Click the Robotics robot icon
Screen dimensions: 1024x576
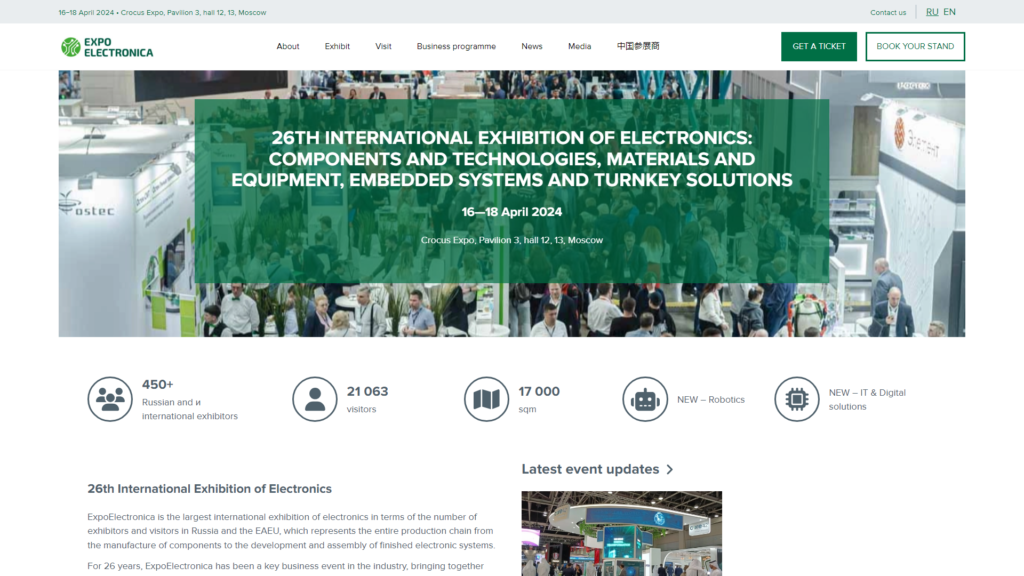pos(645,399)
